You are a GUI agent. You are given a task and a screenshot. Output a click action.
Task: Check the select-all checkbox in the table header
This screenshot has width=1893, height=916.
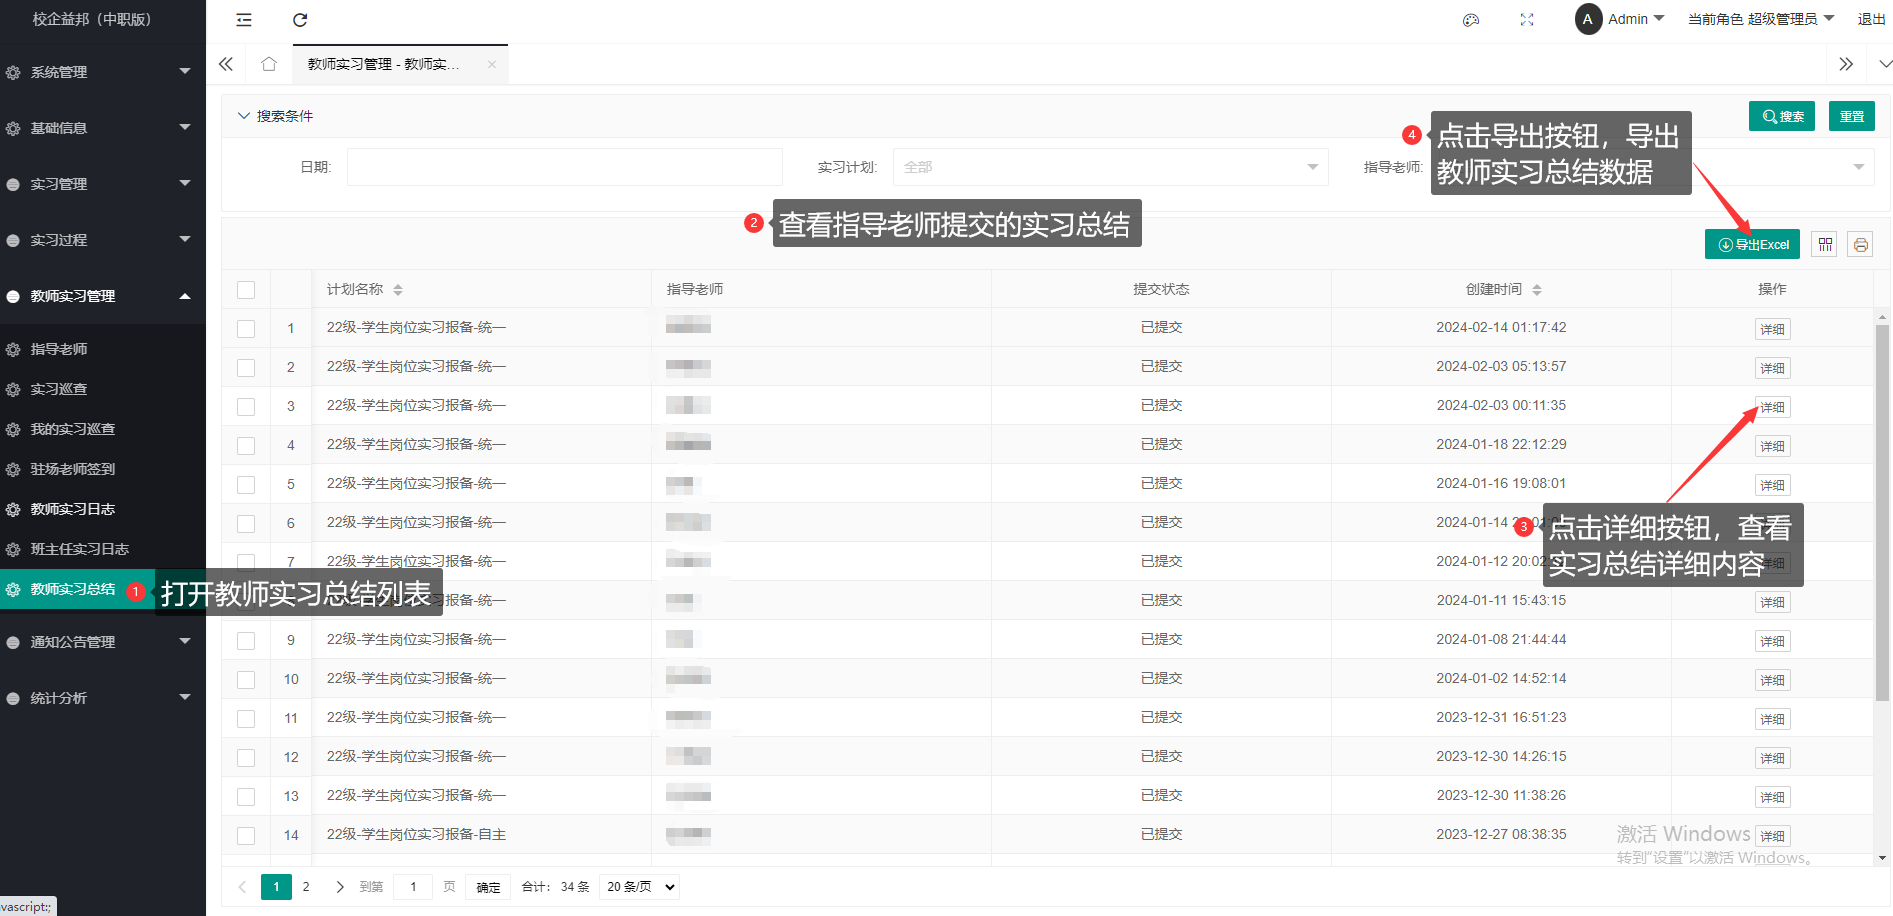point(246,290)
